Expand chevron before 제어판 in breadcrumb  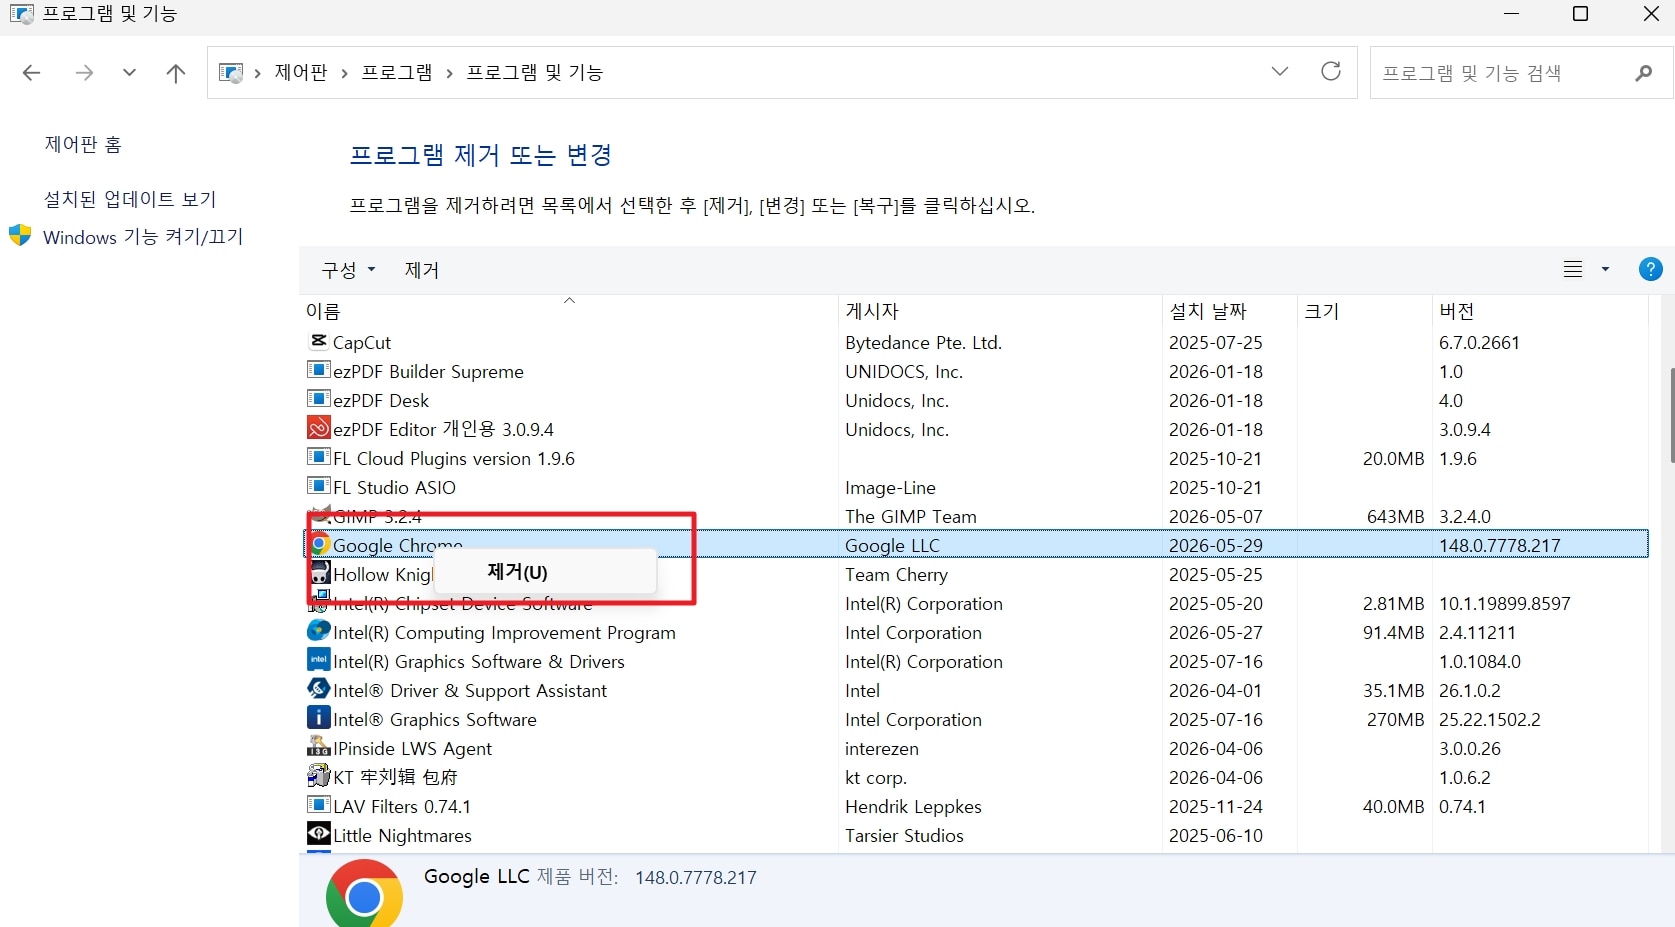[258, 73]
